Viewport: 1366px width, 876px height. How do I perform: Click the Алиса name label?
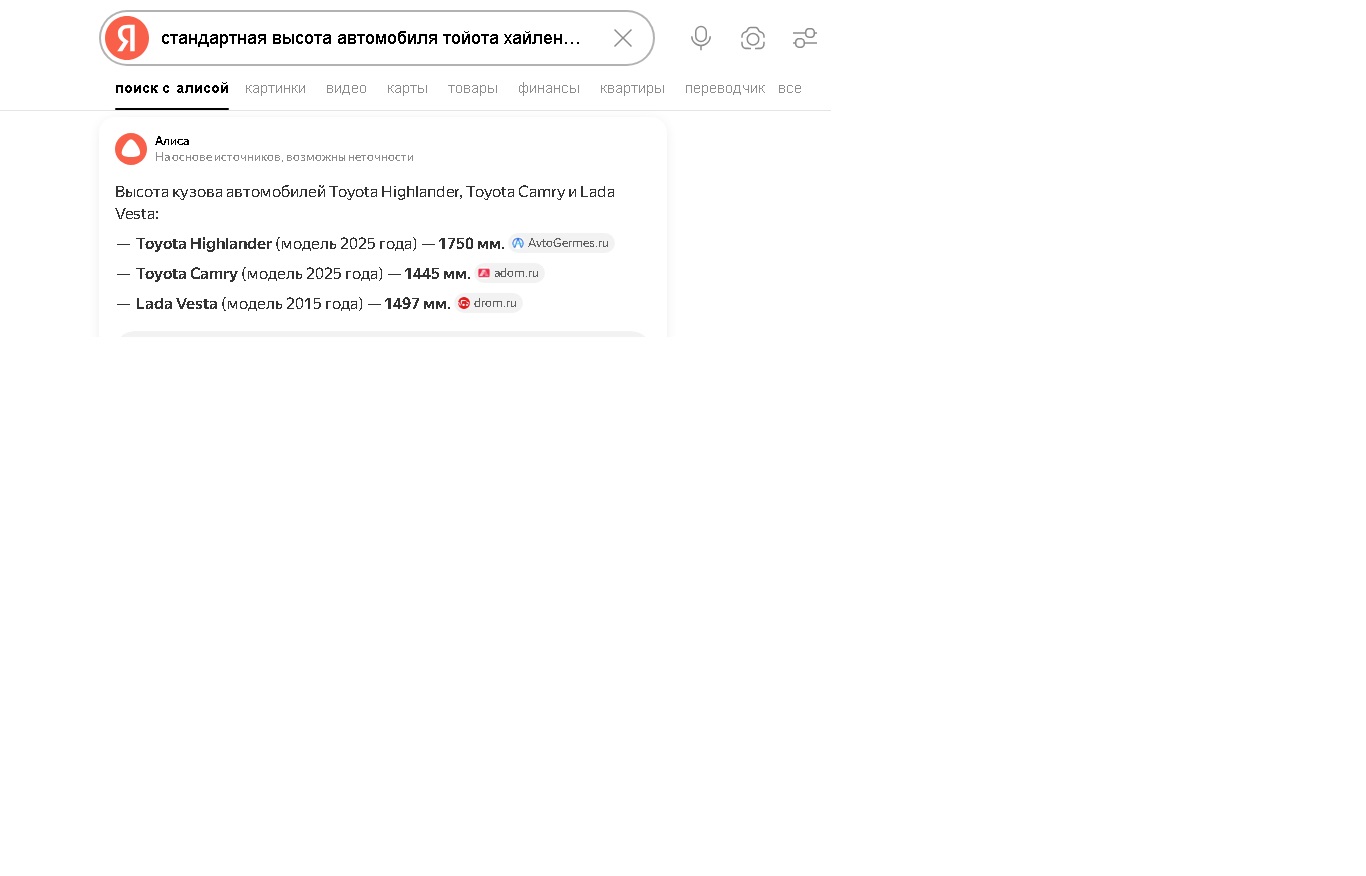pos(173,141)
